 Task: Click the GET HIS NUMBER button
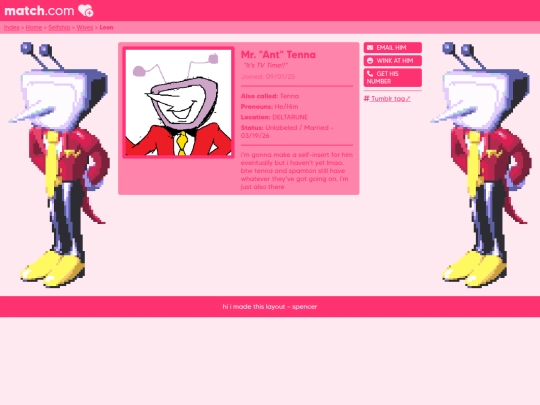click(x=393, y=77)
